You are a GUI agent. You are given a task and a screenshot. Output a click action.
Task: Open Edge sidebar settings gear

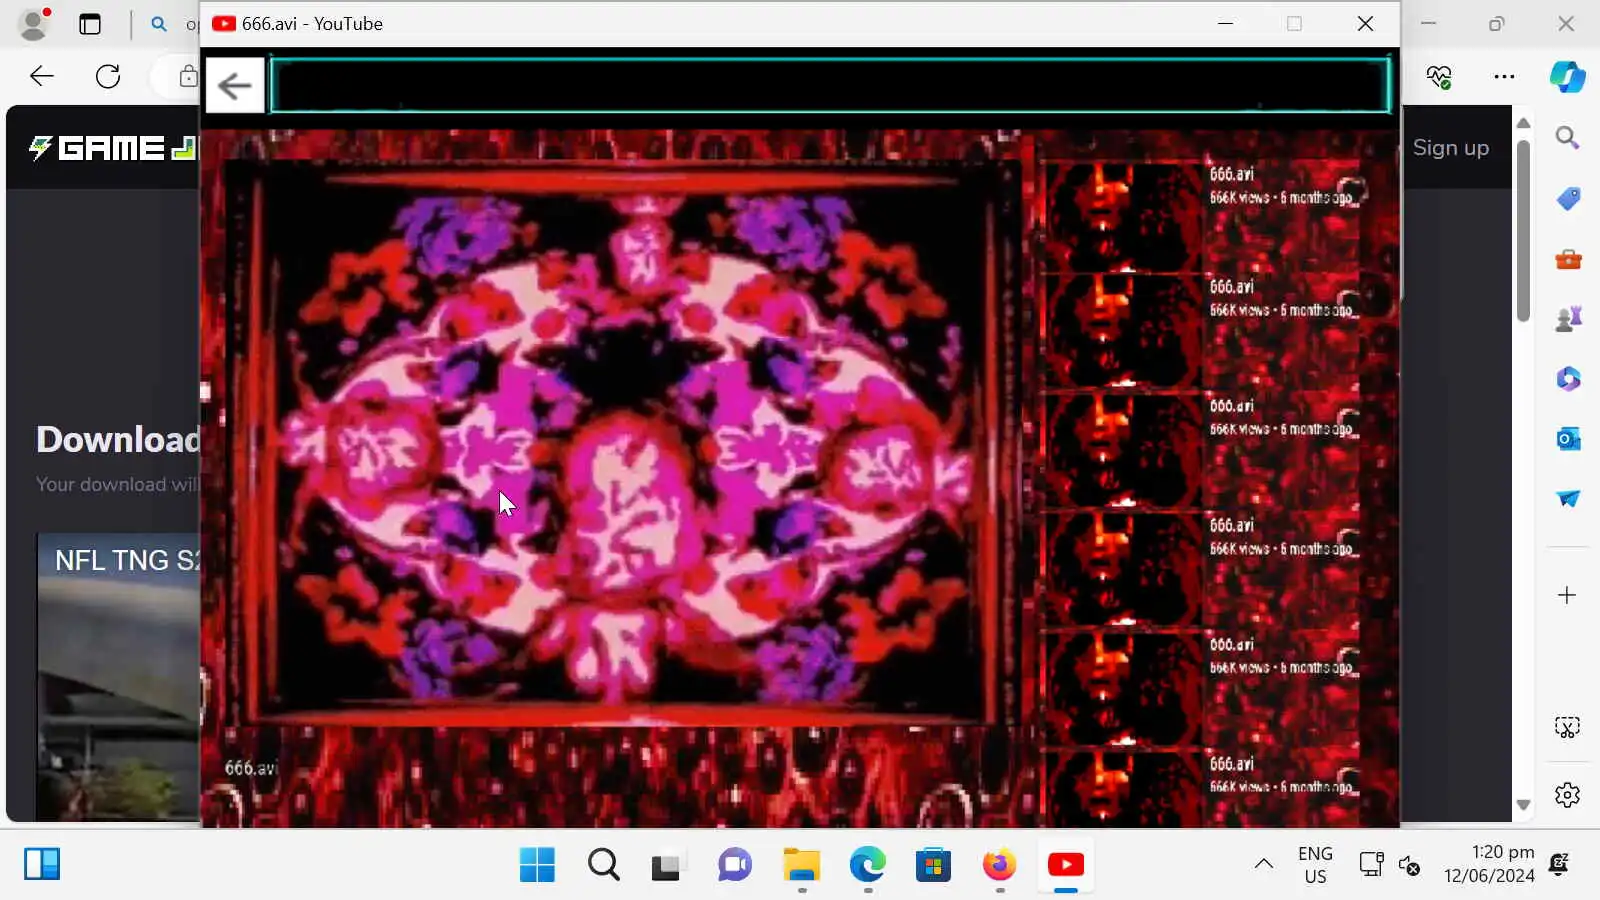point(1567,795)
